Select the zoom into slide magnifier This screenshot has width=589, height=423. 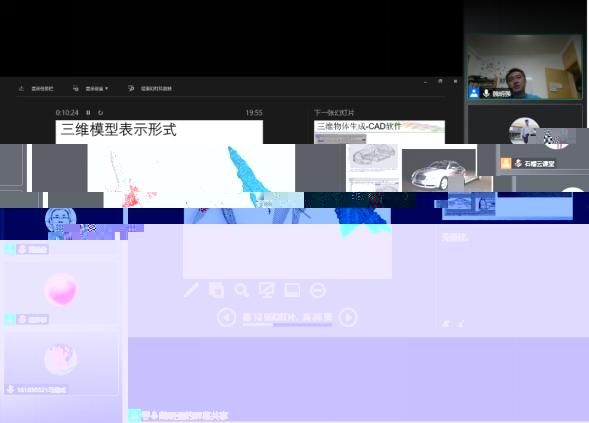tap(242, 290)
